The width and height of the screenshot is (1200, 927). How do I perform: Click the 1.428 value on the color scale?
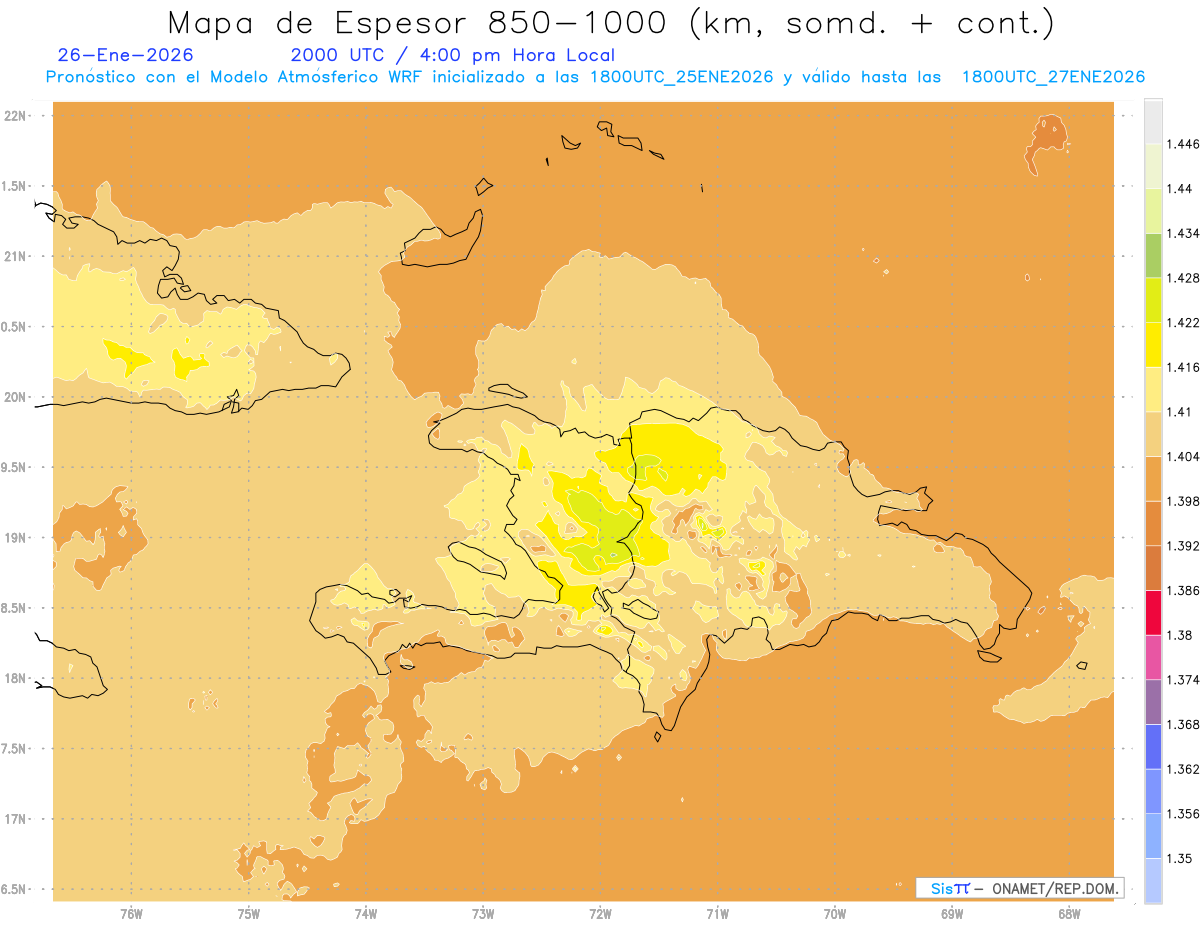point(1183,278)
